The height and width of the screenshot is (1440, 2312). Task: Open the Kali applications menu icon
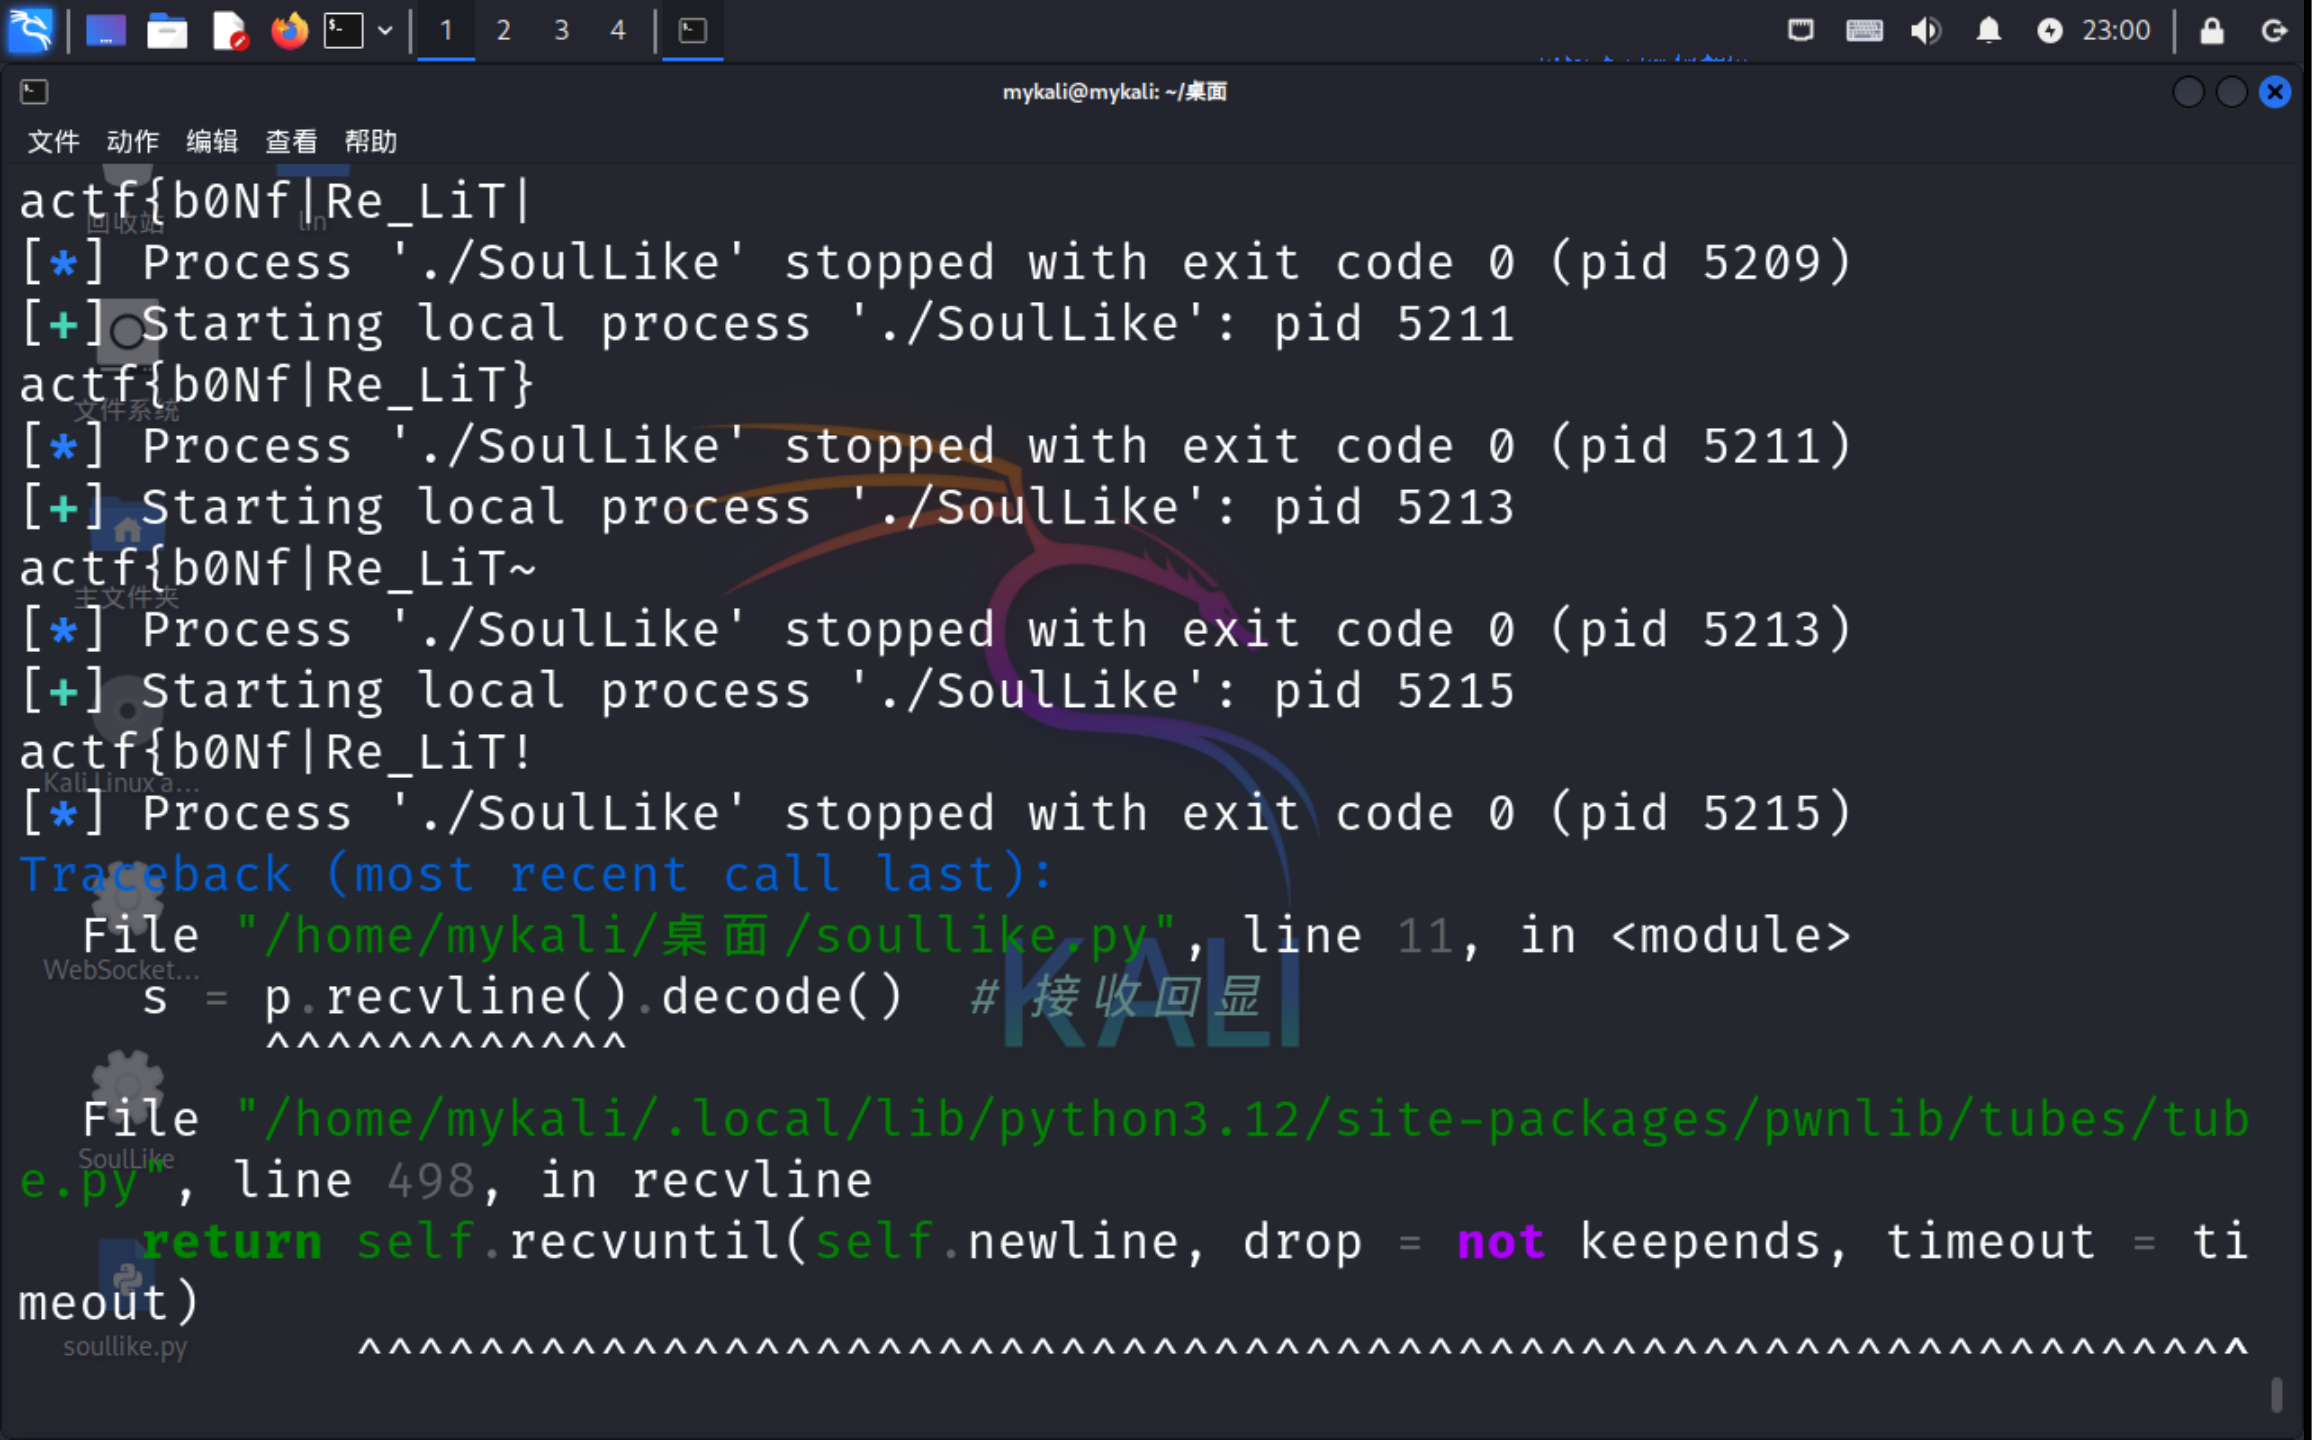tap(30, 30)
